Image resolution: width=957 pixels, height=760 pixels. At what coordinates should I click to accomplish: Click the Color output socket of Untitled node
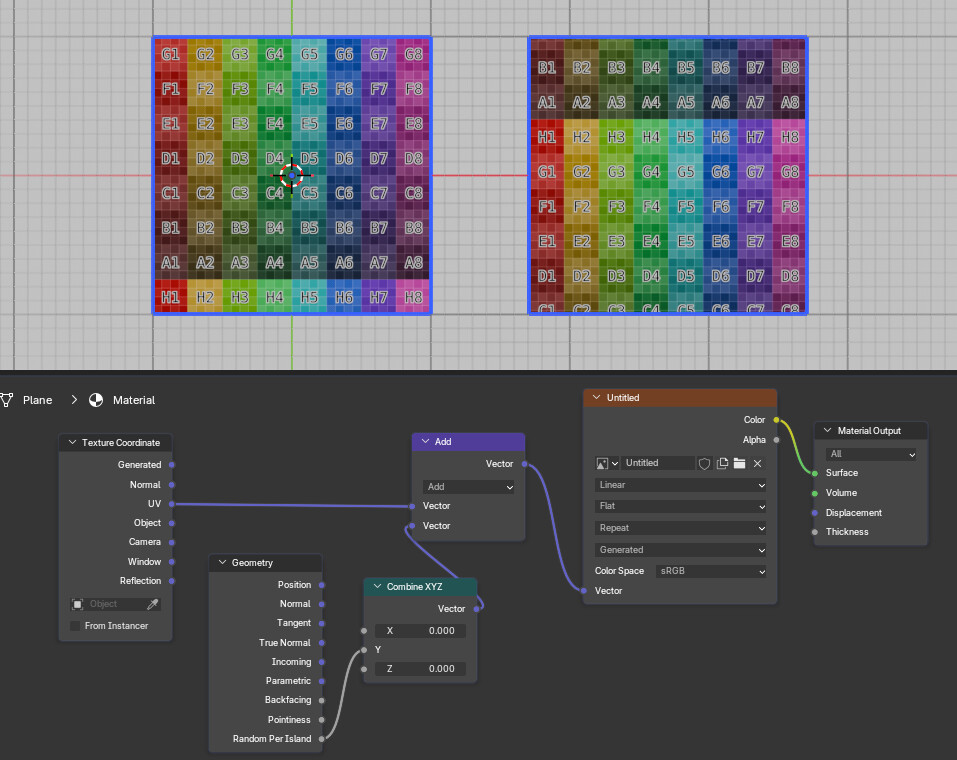click(x=776, y=420)
